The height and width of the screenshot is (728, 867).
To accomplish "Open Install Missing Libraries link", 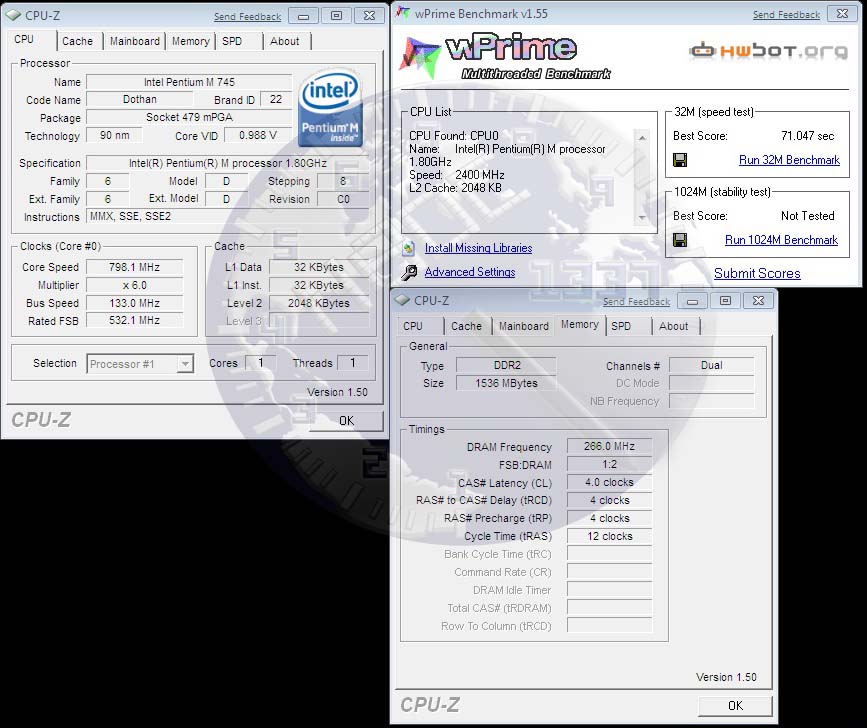I will click(x=478, y=248).
